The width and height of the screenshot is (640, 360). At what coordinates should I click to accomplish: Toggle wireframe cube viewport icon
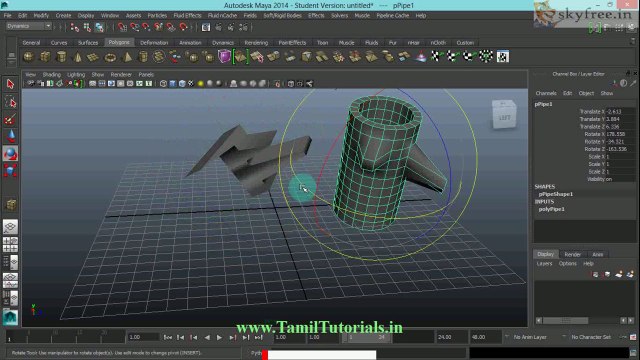coord(163,84)
